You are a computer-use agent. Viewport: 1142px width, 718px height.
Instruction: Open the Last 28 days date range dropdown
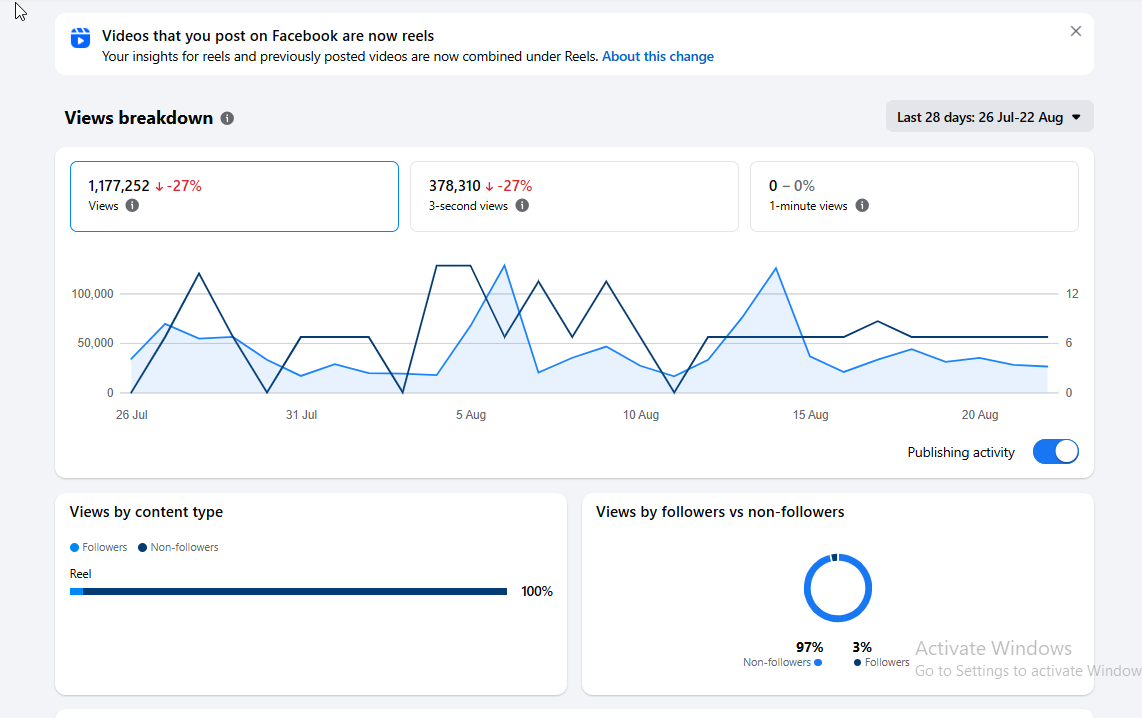989,117
